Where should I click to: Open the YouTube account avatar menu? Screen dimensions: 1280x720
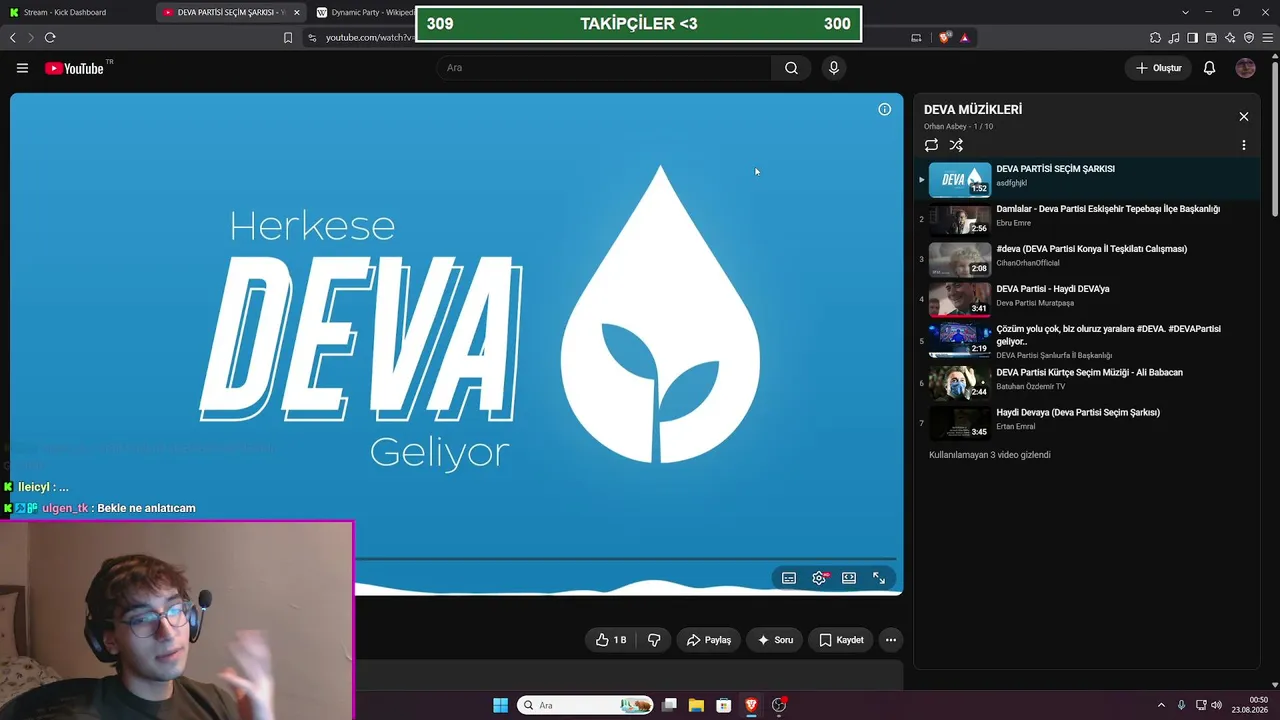(1245, 68)
